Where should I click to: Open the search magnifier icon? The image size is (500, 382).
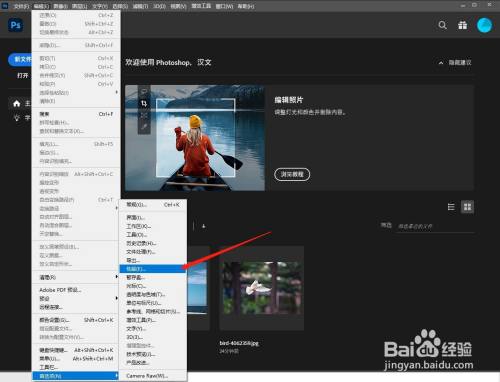click(x=442, y=25)
